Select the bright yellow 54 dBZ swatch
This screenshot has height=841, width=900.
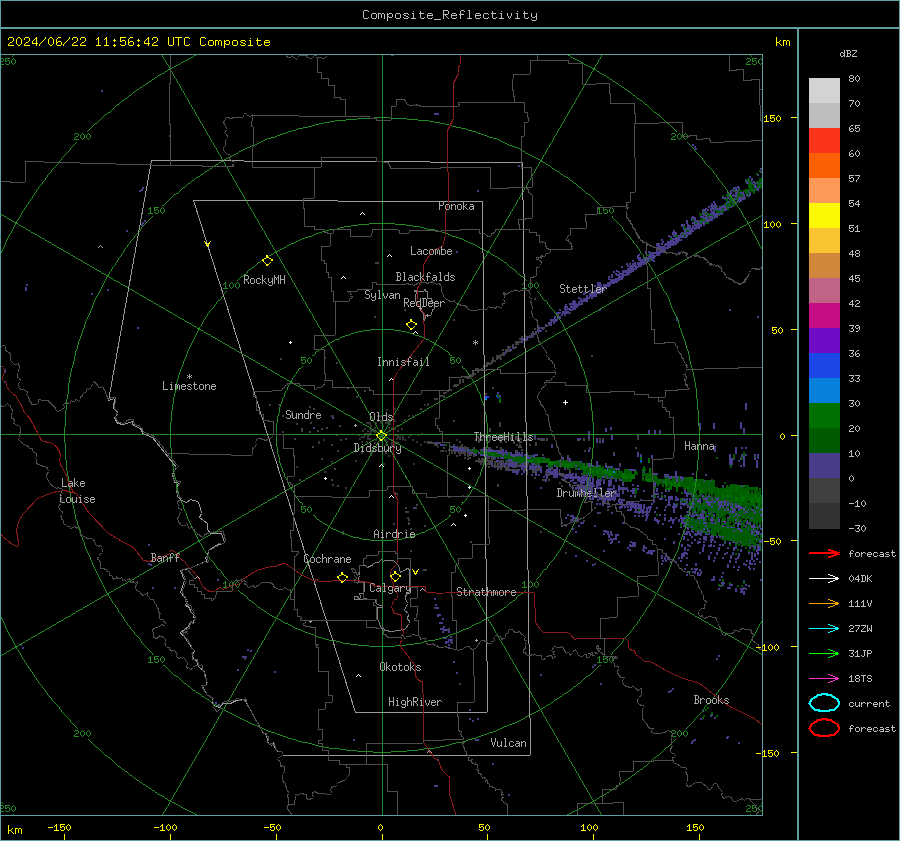(x=824, y=215)
